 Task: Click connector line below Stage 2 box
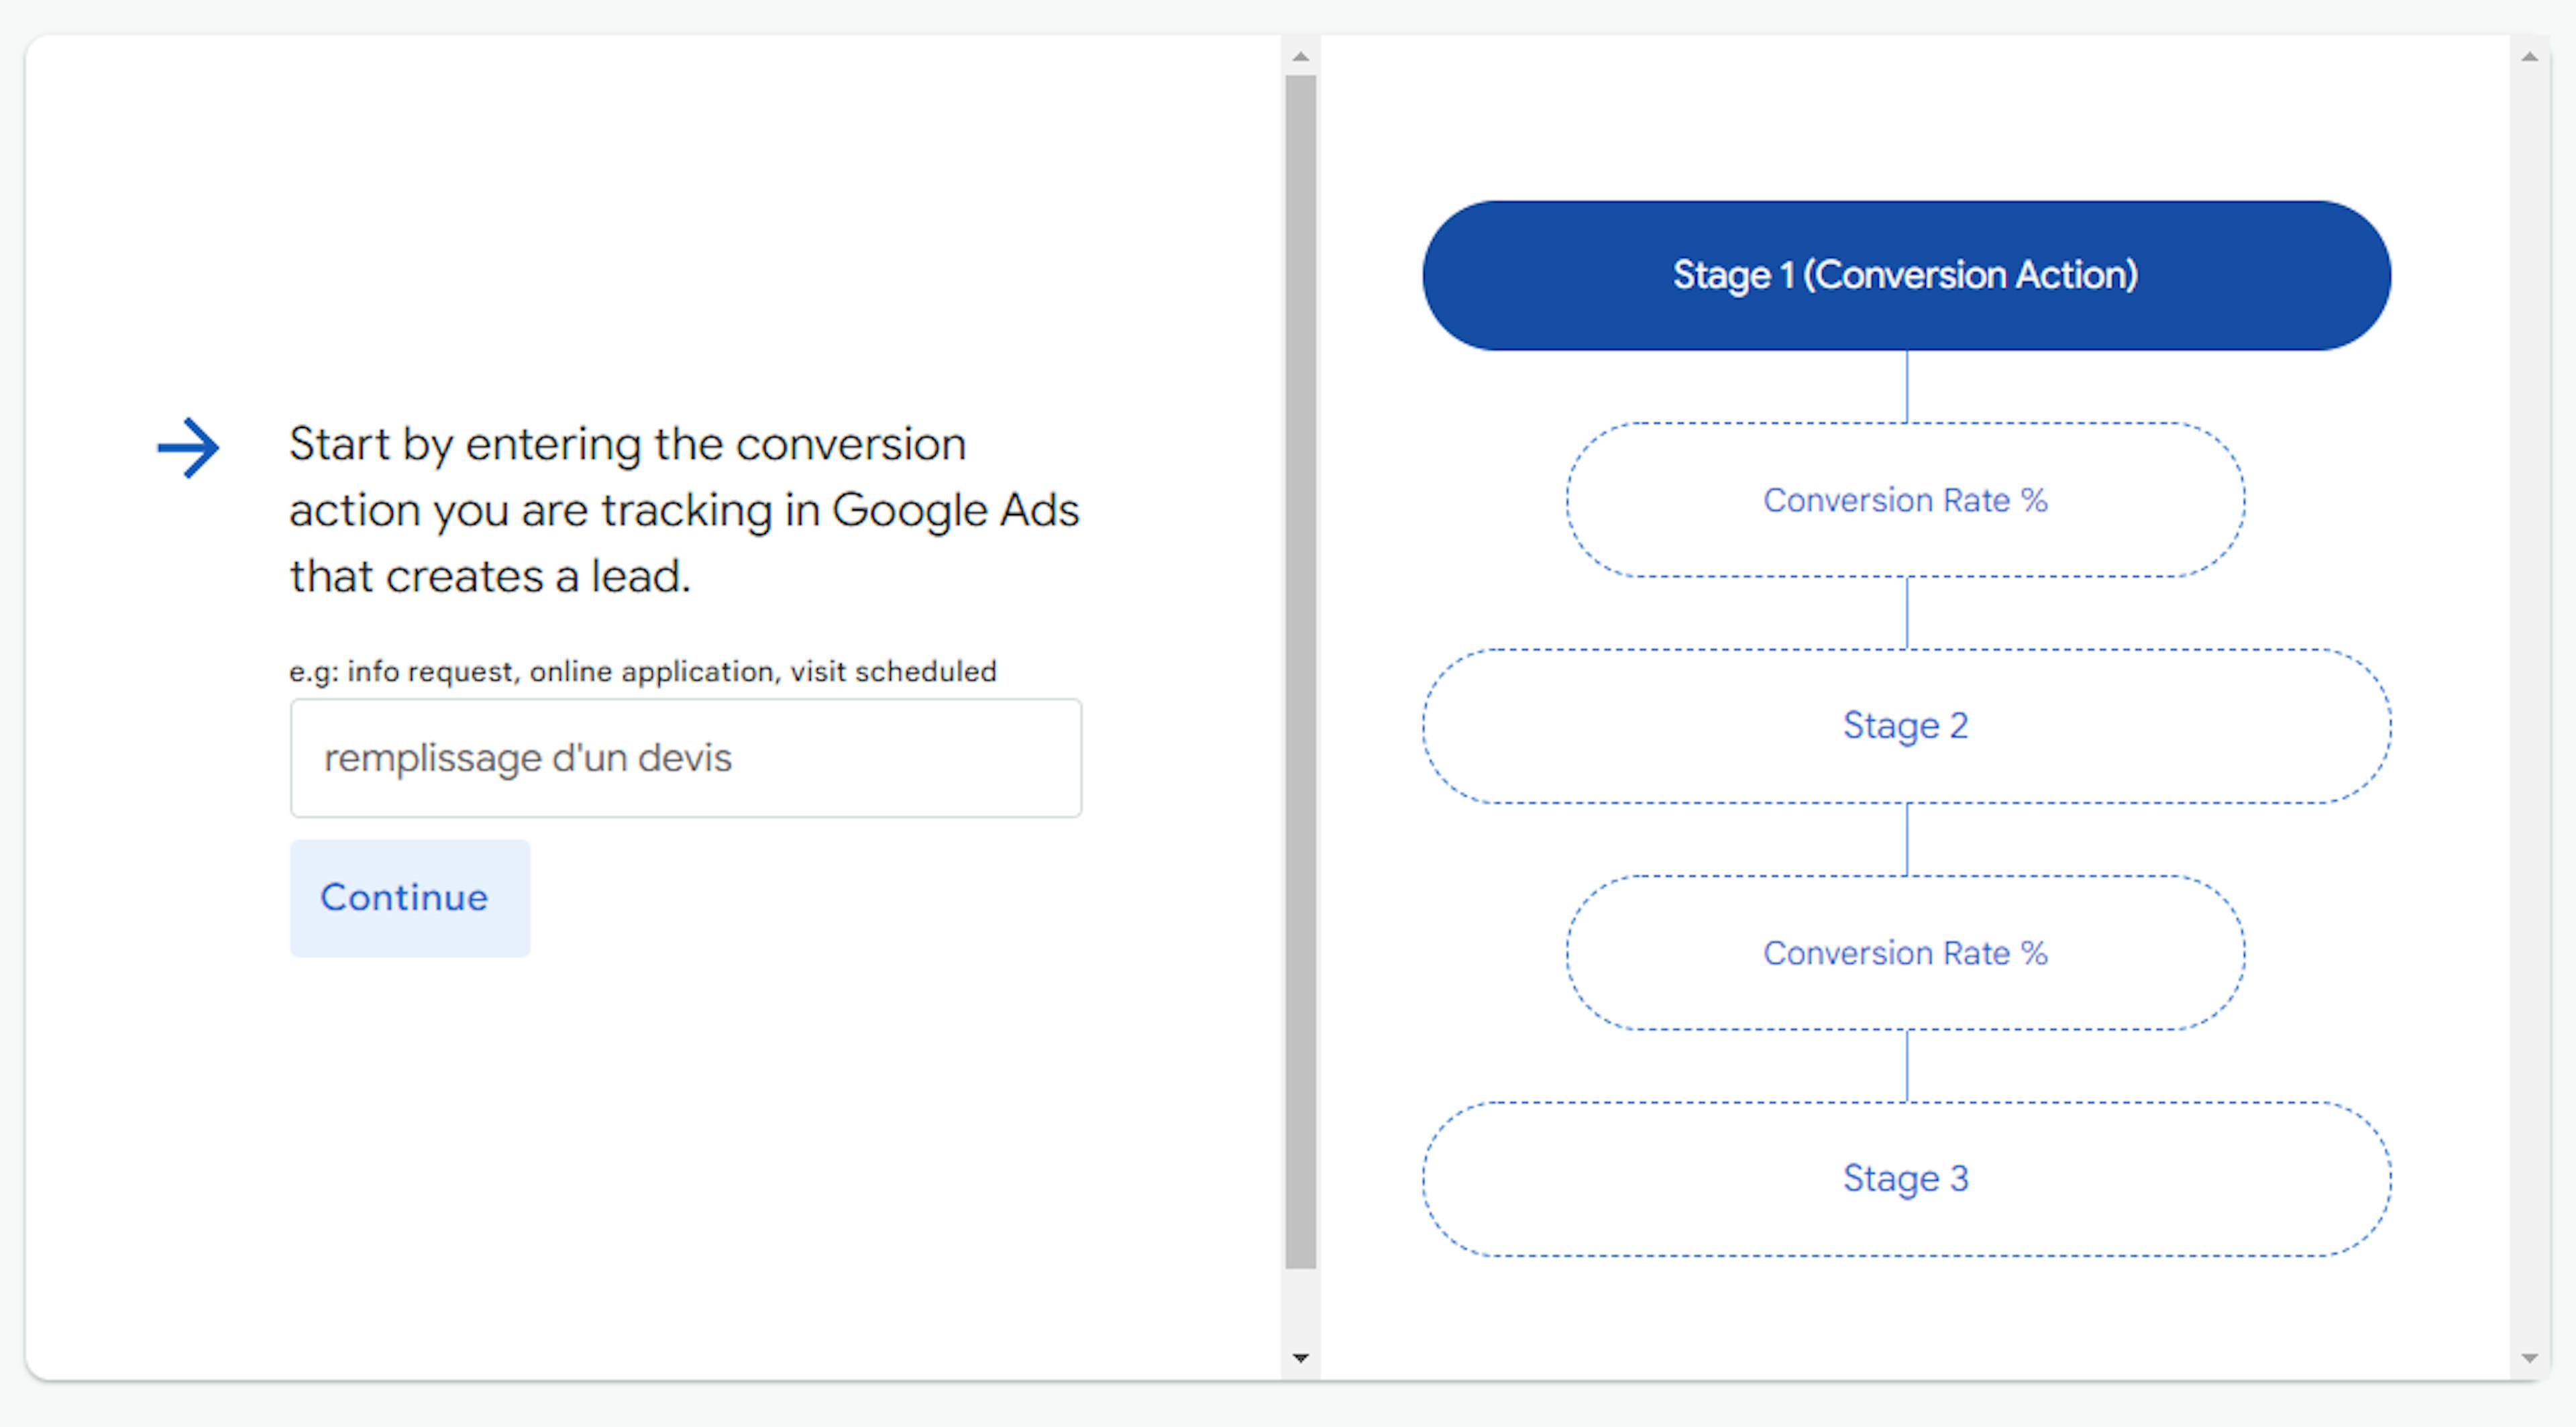1906,839
